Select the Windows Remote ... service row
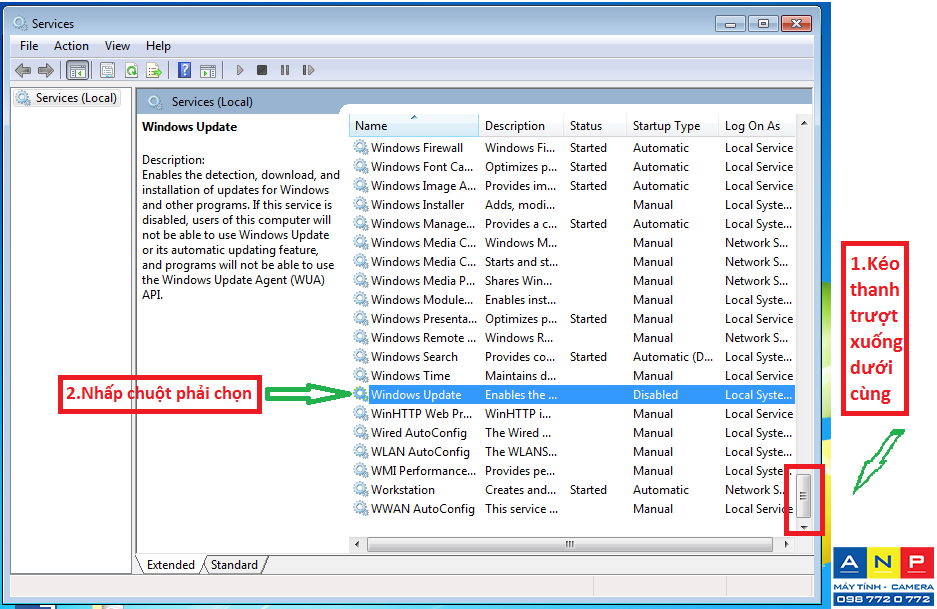The height and width of the screenshot is (609, 937). (x=573, y=338)
